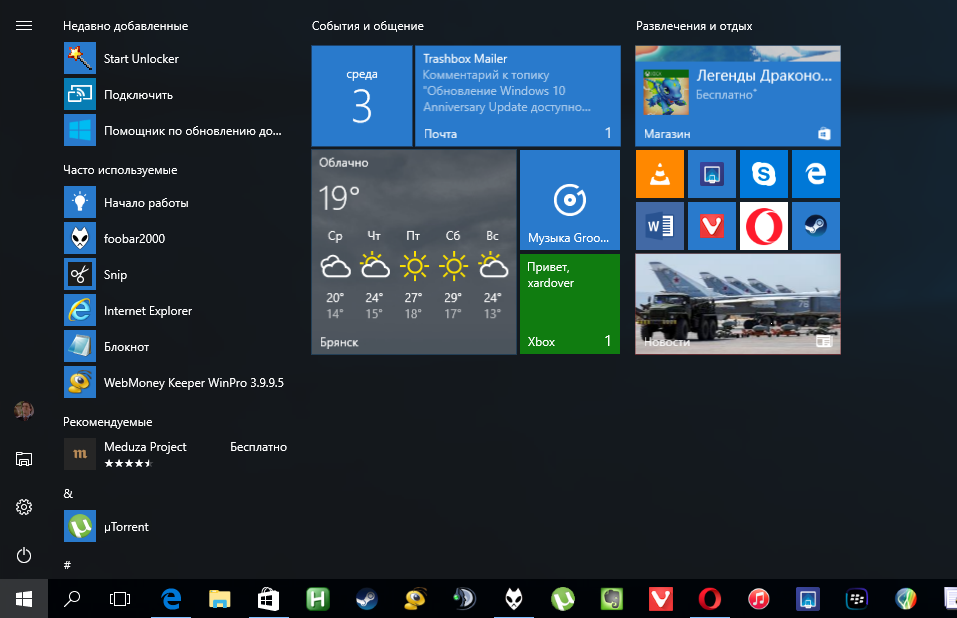Open BlackBerry app on the taskbar
The image size is (957, 618).
click(857, 599)
